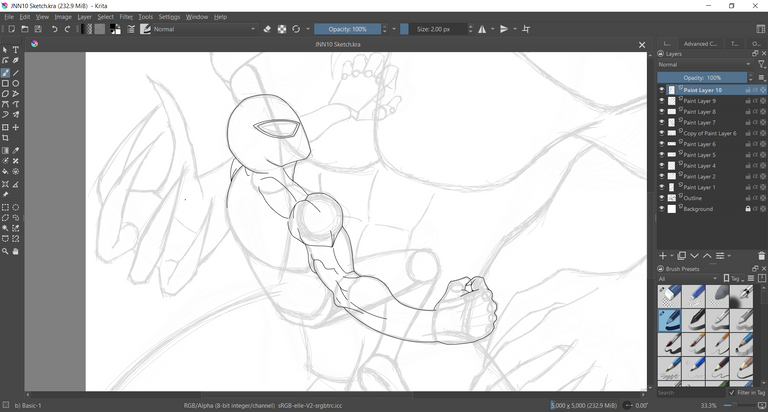
Task: Select the Move tool
Action: click(16, 127)
